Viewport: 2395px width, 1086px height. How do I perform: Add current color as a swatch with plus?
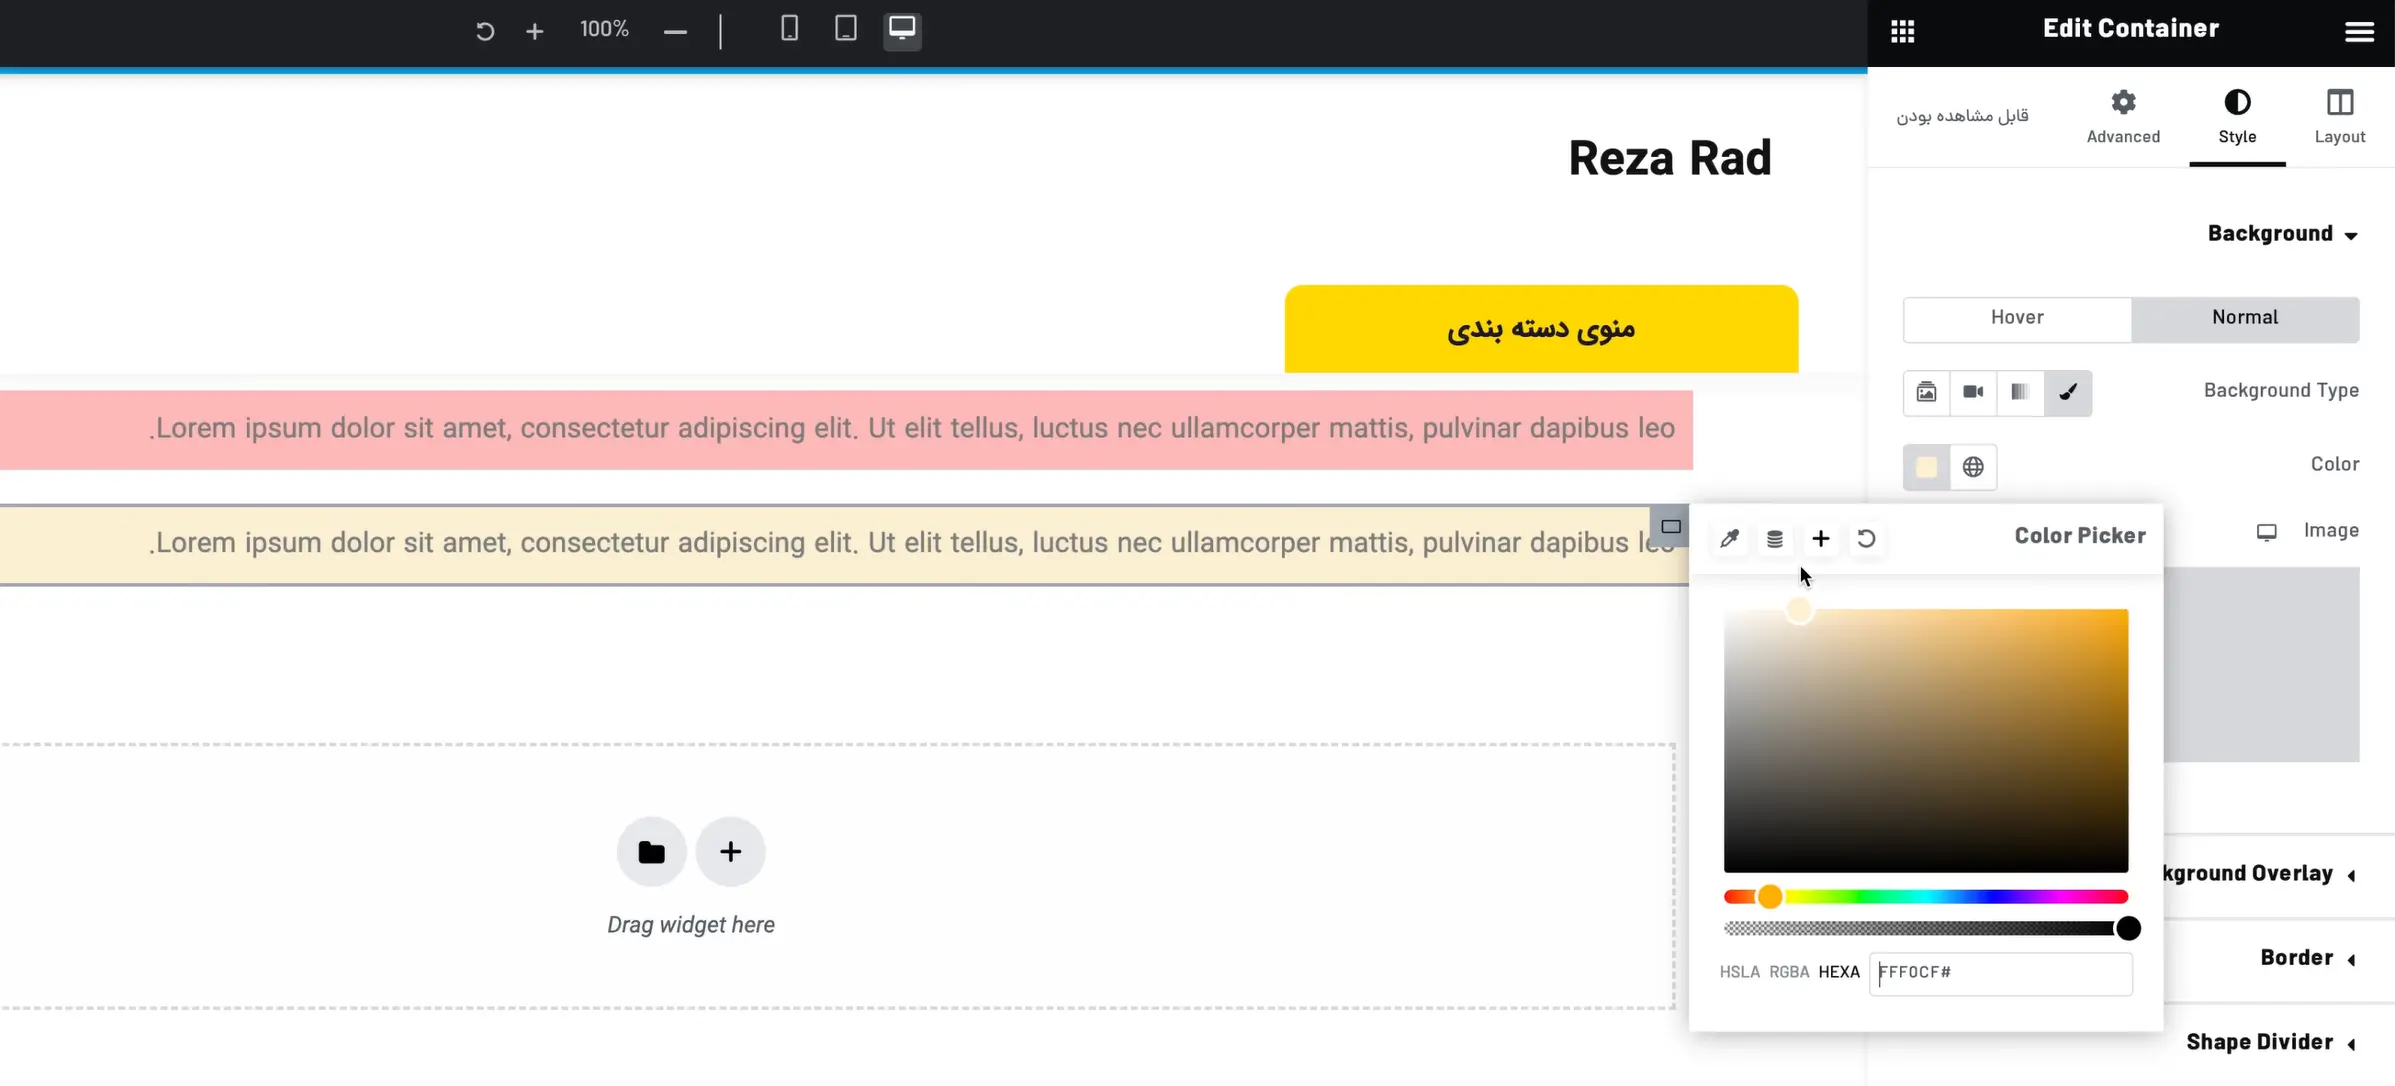tap(1820, 539)
